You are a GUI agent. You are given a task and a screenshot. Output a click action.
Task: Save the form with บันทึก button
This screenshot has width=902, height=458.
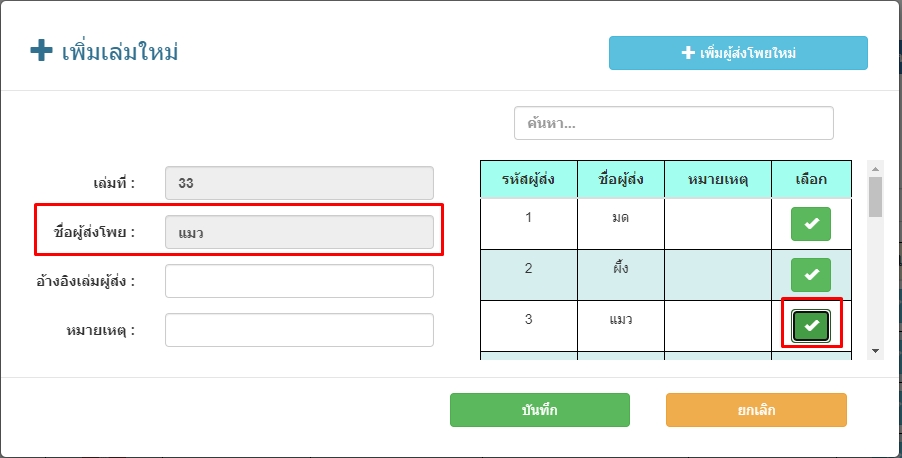coord(539,410)
